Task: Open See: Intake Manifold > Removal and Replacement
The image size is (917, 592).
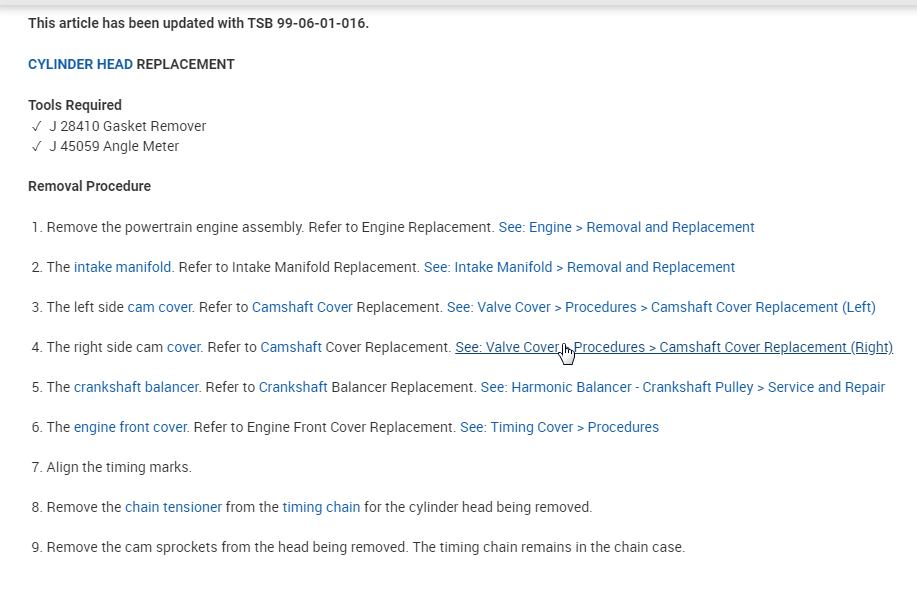Action: point(579,267)
